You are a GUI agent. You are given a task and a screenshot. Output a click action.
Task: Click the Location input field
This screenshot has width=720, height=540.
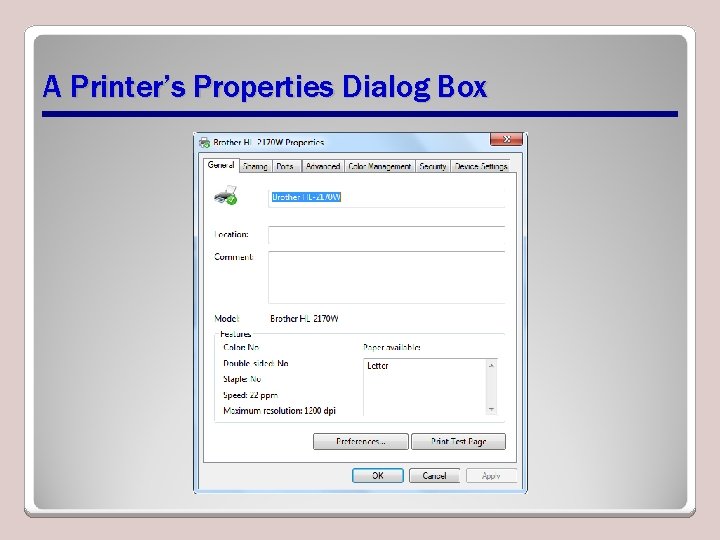(x=386, y=235)
